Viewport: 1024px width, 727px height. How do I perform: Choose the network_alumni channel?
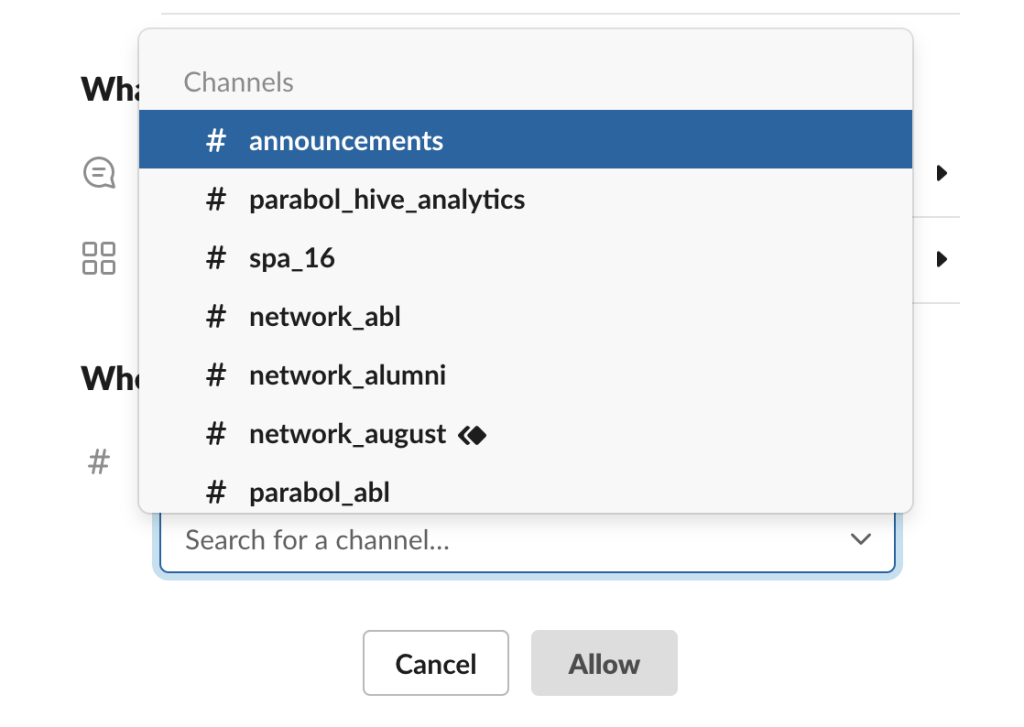click(347, 376)
